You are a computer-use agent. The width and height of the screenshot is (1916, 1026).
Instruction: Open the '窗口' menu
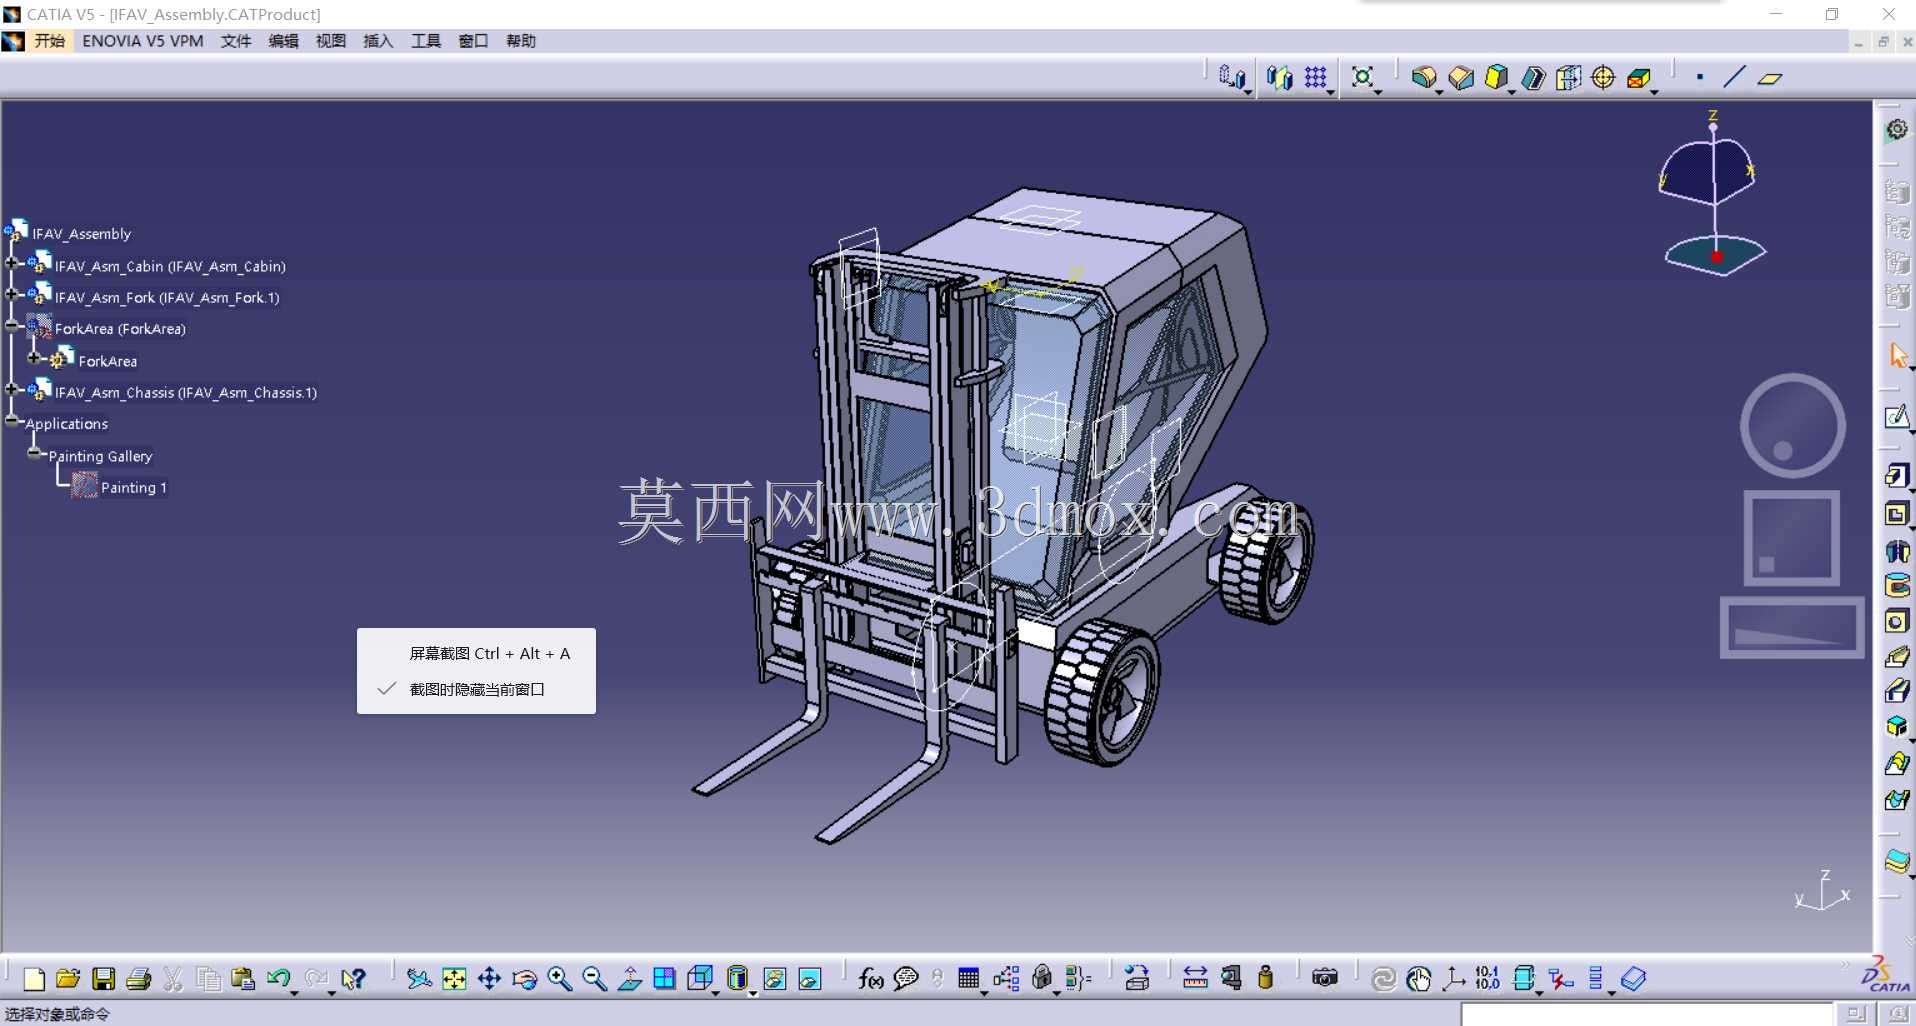tap(472, 41)
